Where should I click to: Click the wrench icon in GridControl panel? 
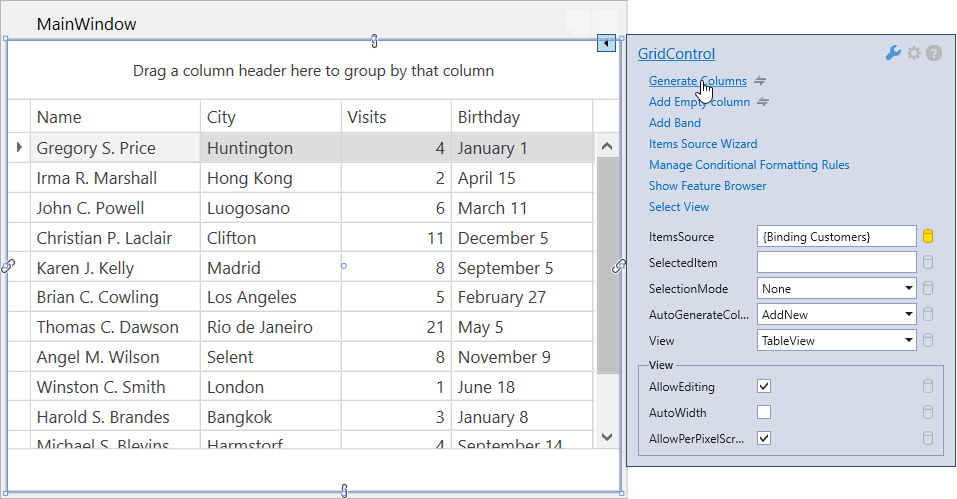[x=894, y=53]
